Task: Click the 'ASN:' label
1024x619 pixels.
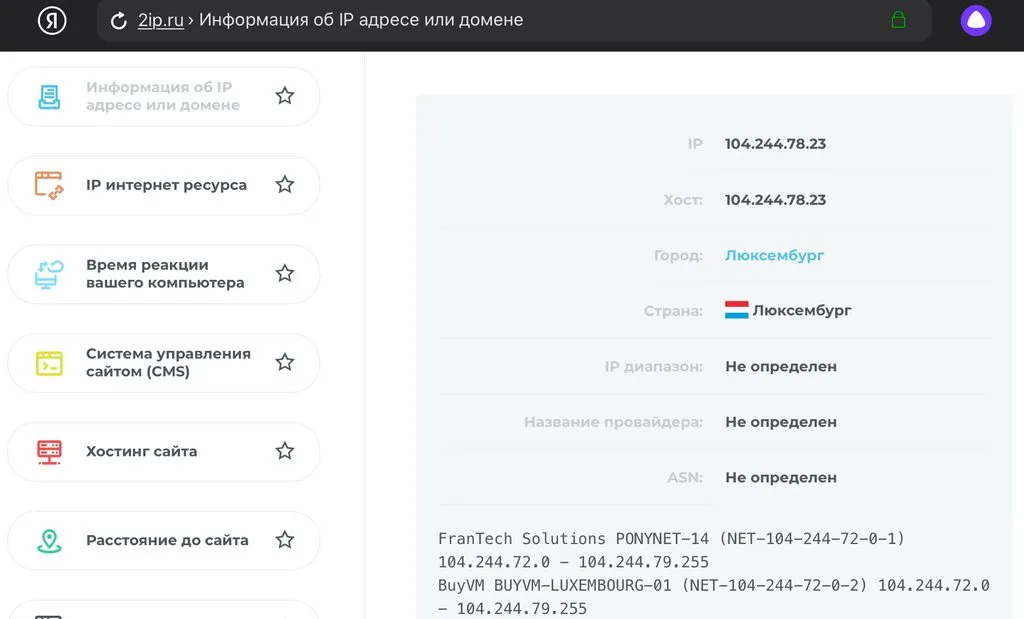Action: [x=685, y=477]
